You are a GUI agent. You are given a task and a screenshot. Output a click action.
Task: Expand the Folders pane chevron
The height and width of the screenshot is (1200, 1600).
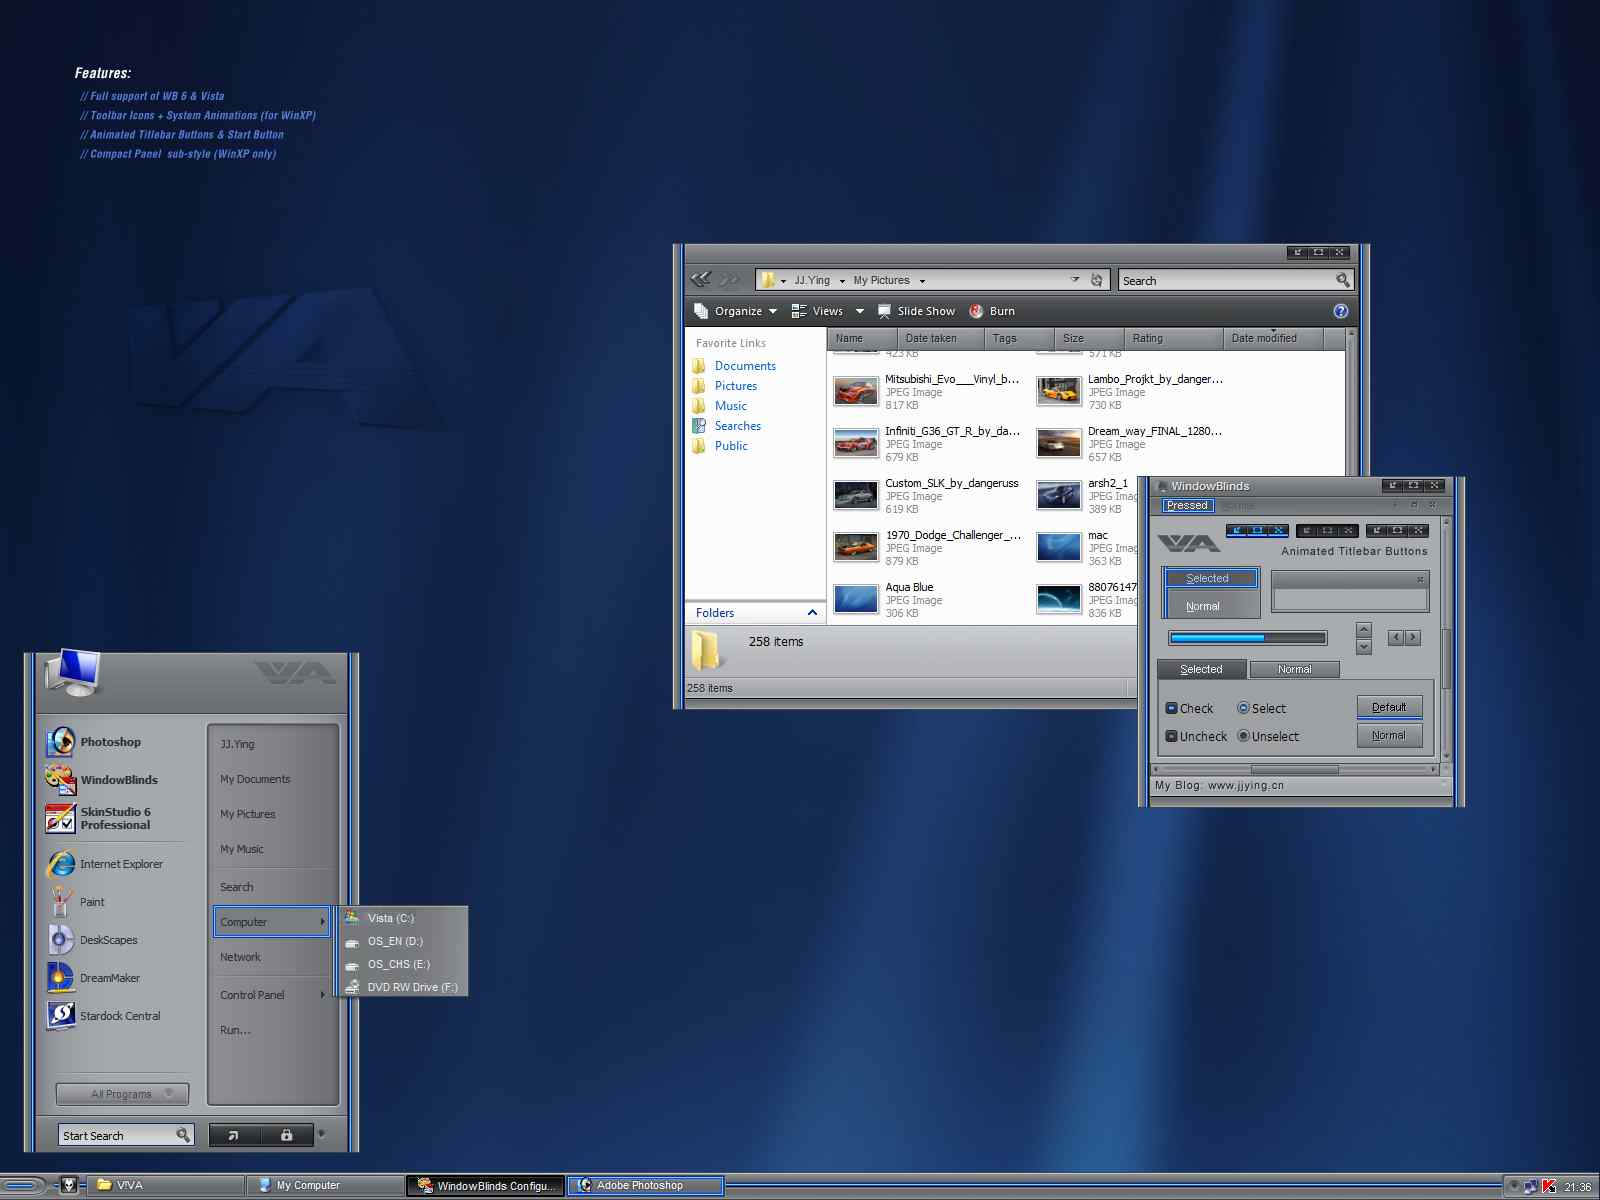812,612
